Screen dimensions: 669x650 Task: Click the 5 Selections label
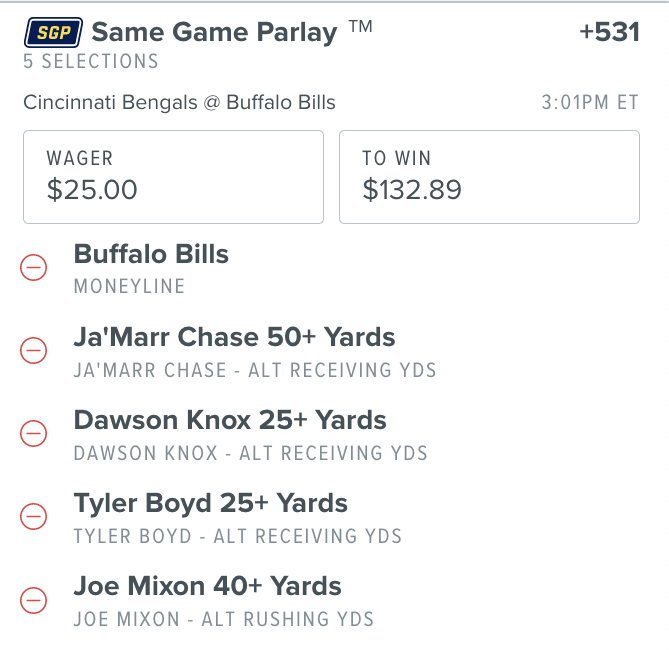coord(91,62)
